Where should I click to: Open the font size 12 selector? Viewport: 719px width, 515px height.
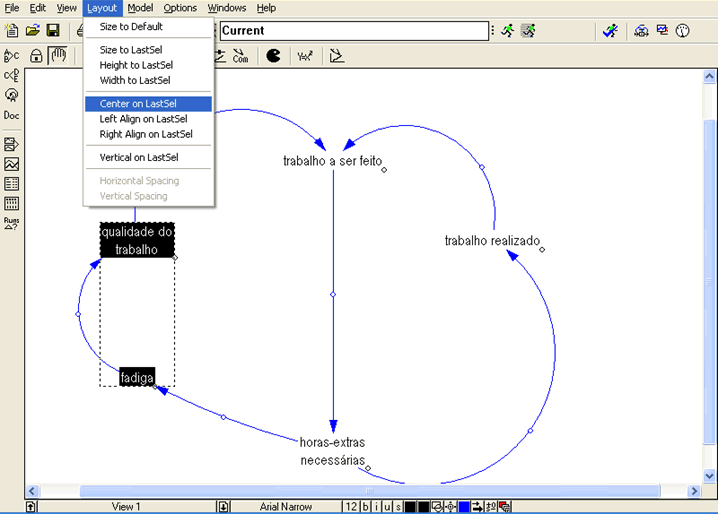[x=351, y=507]
